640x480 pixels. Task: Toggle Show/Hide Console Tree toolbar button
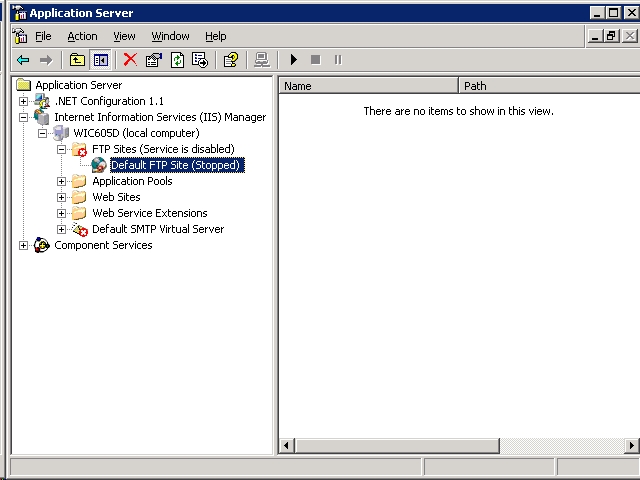click(x=100, y=60)
